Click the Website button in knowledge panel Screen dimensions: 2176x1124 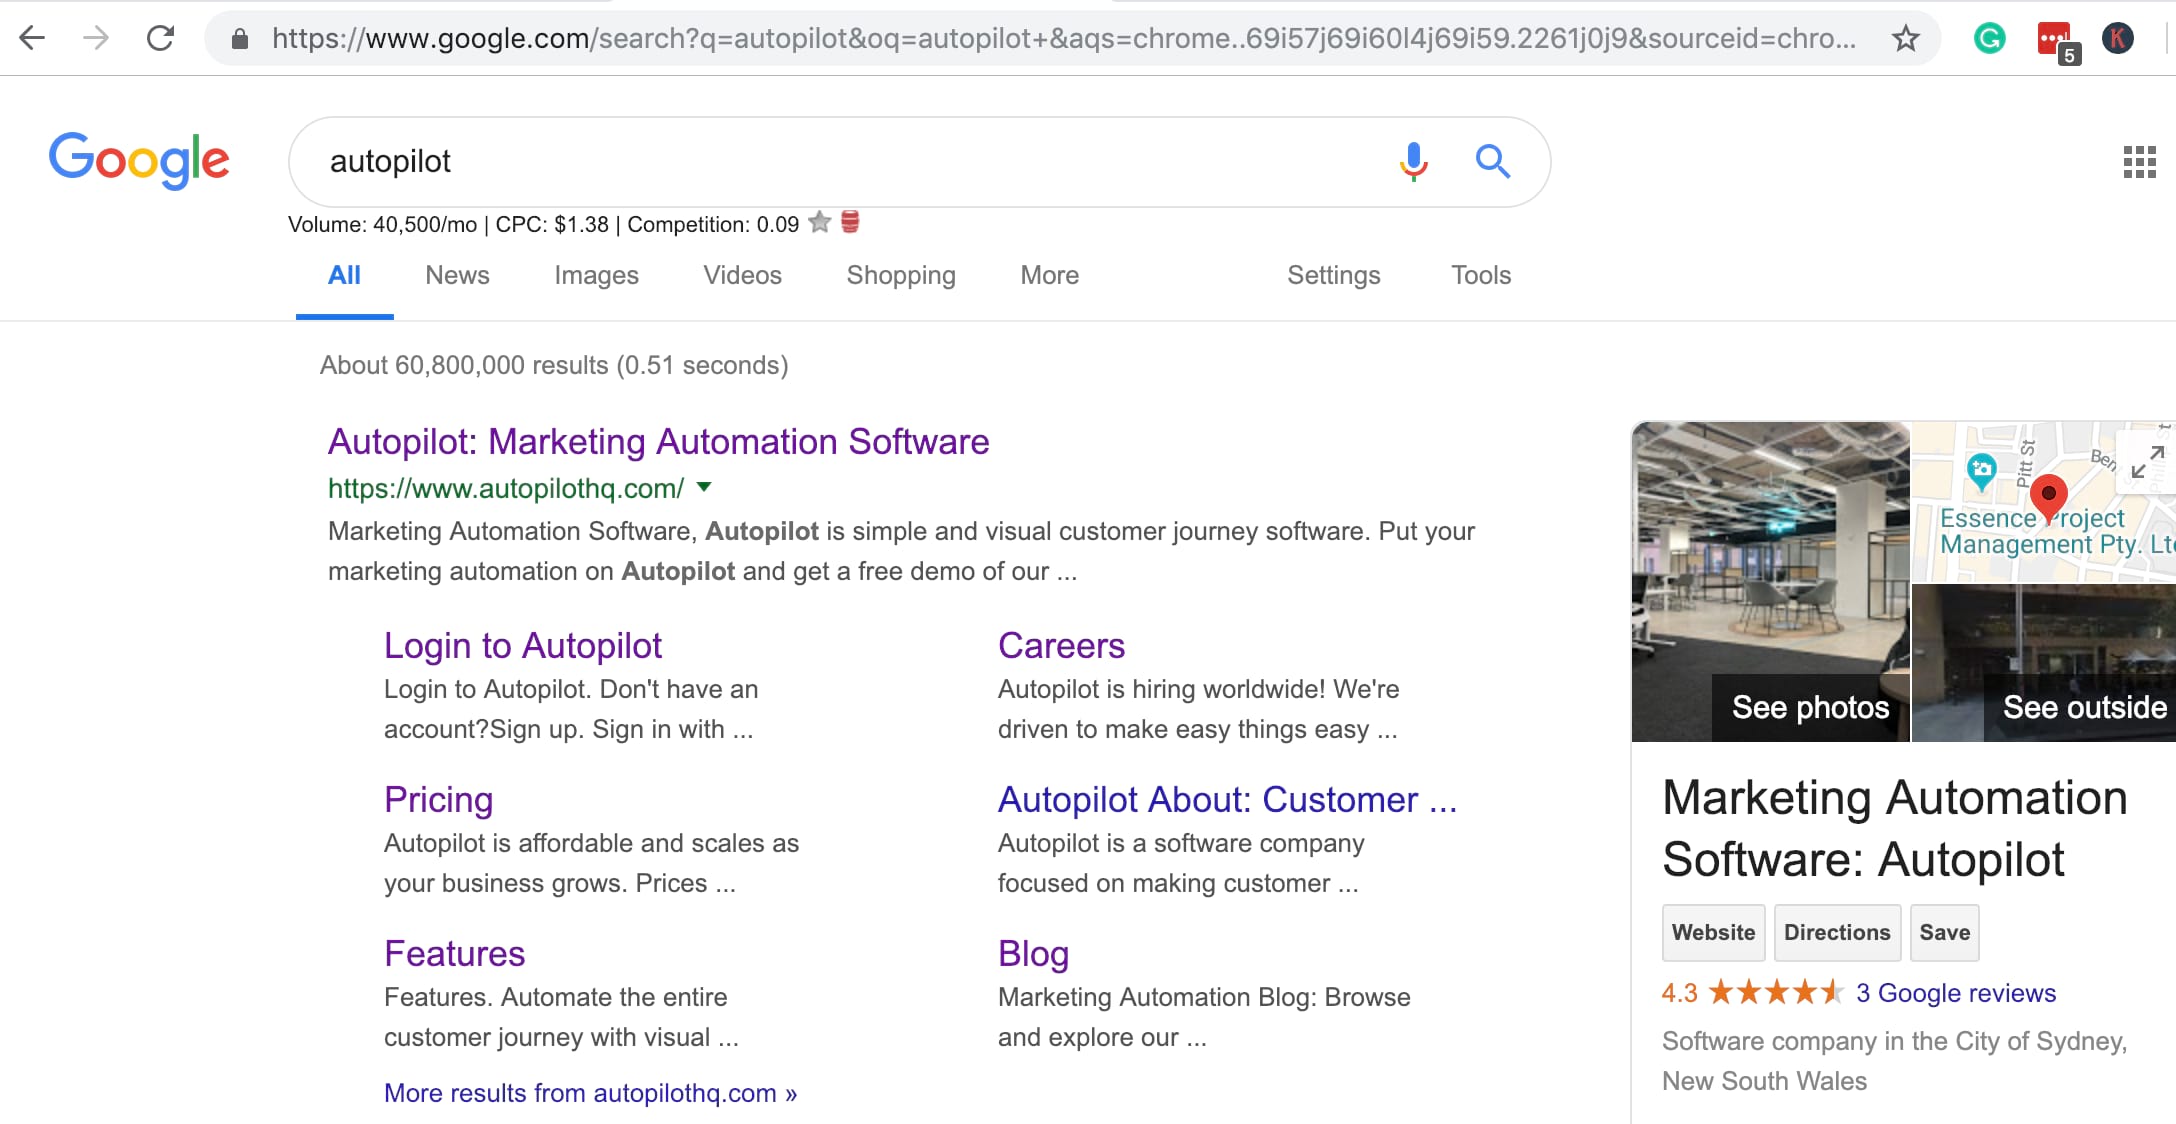pyautogui.click(x=1713, y=932)
